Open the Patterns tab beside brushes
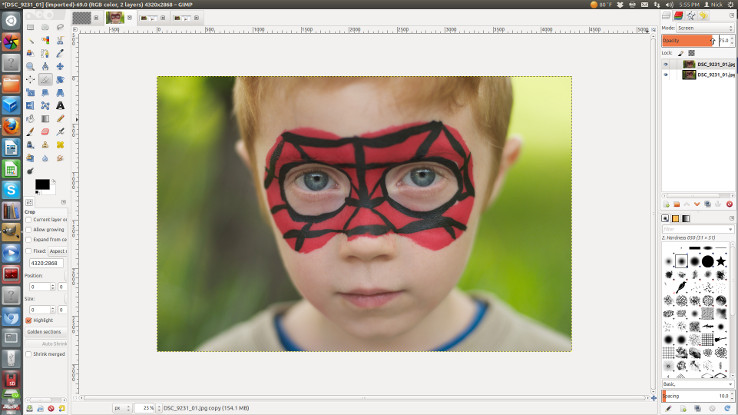The image size is (738, 415). (x=675, y=218)
